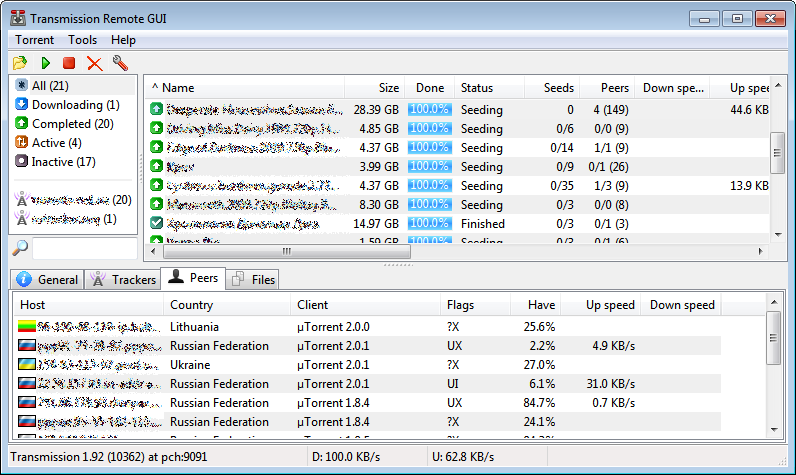Image resolution: width=796 pixels, height=475 pixels.
Task: Remove torrent using the red X icon
Action: click(x=95, y=63)
